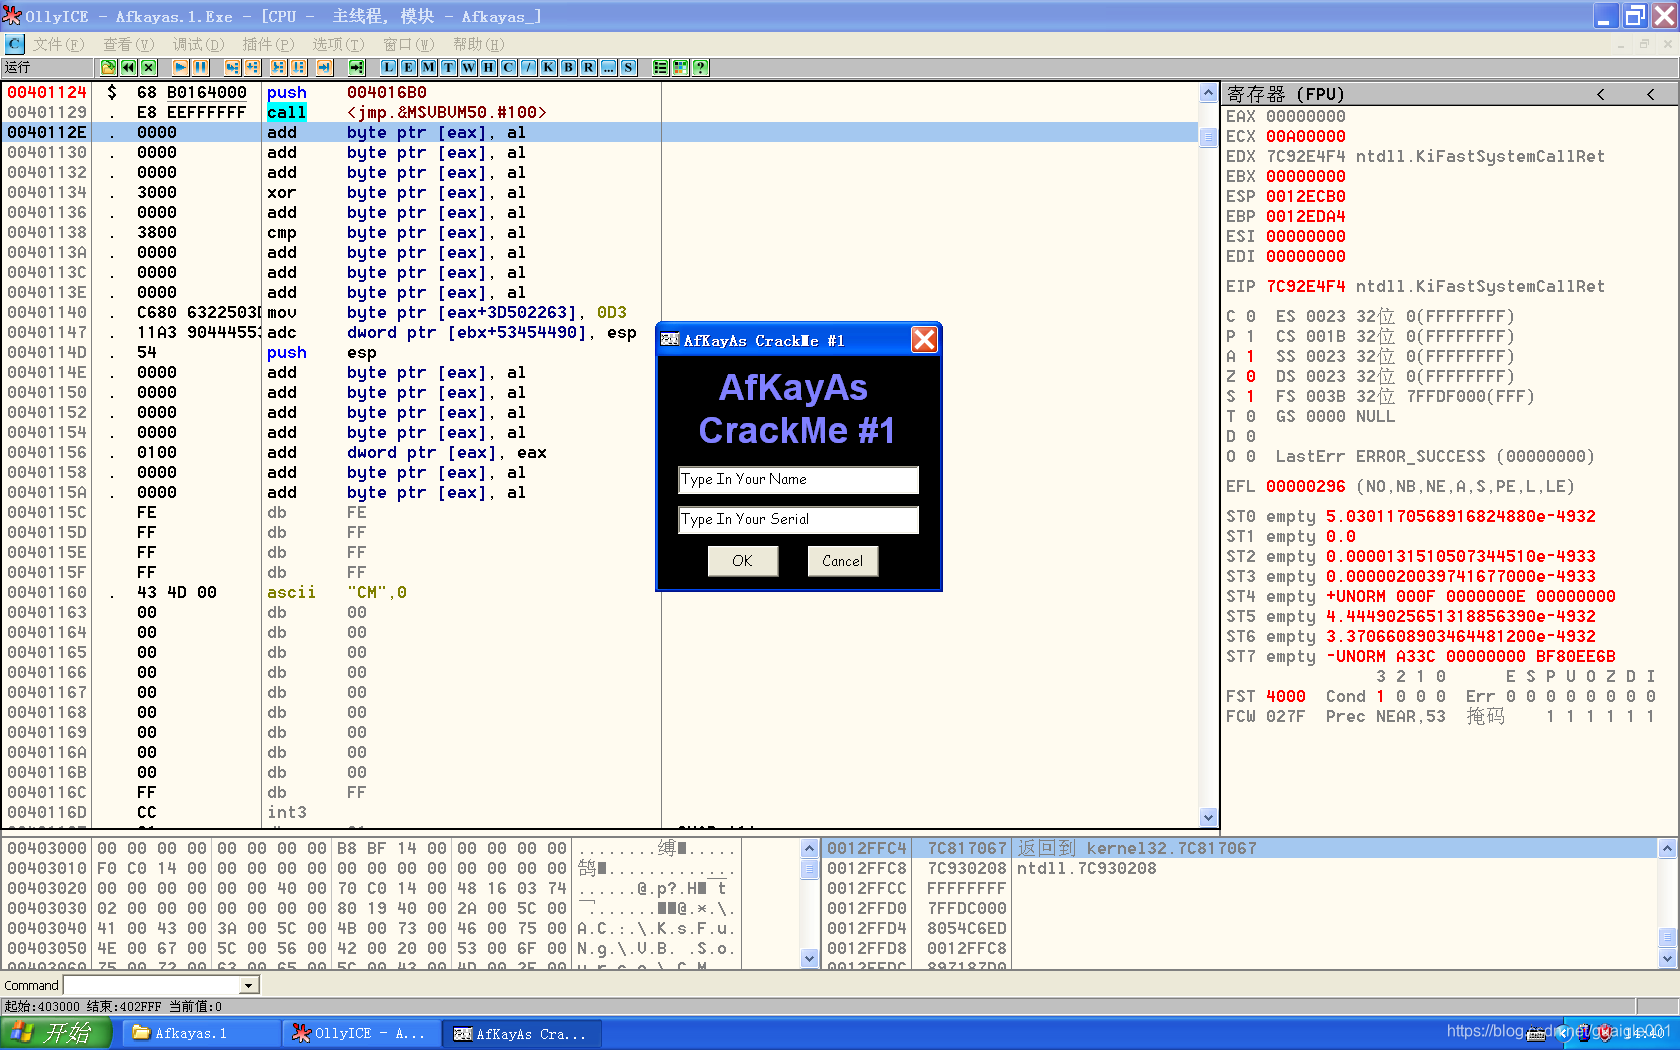Click Cancel in AfKayAs CrackMe dialog
Viewport: 1680px width, 1050px height.
point(842,561)
